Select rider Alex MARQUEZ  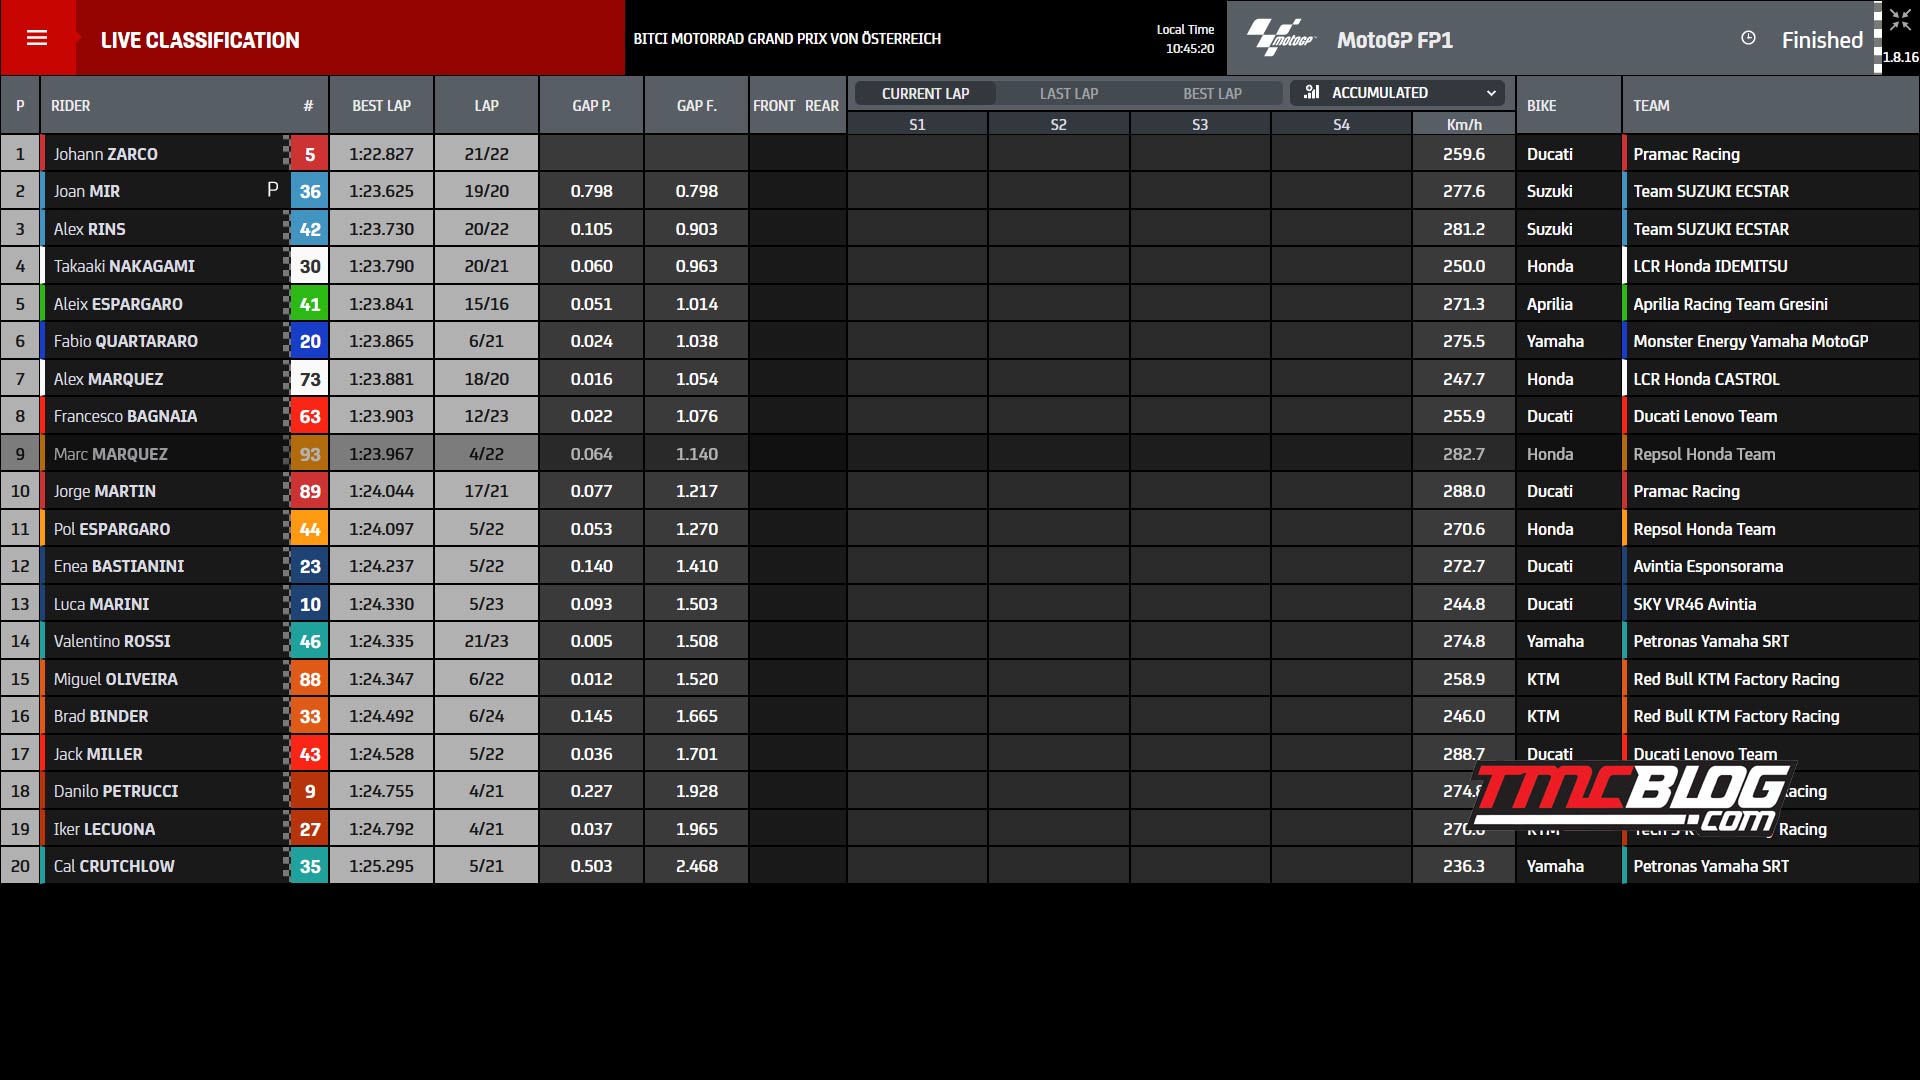coord(108,379)
